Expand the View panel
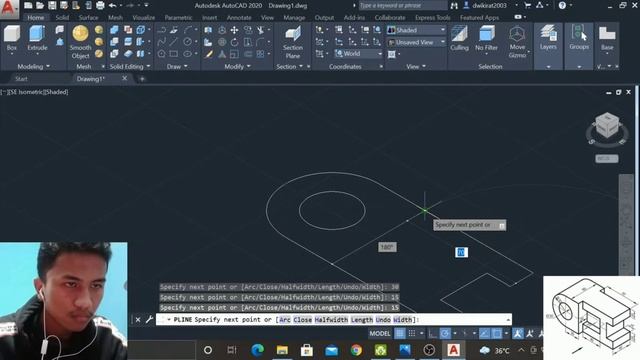640x360 pixels. (x=416, y=66)
